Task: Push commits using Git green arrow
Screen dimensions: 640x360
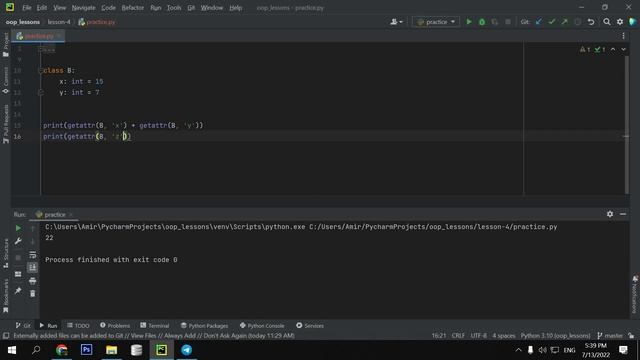Action: 564,22
